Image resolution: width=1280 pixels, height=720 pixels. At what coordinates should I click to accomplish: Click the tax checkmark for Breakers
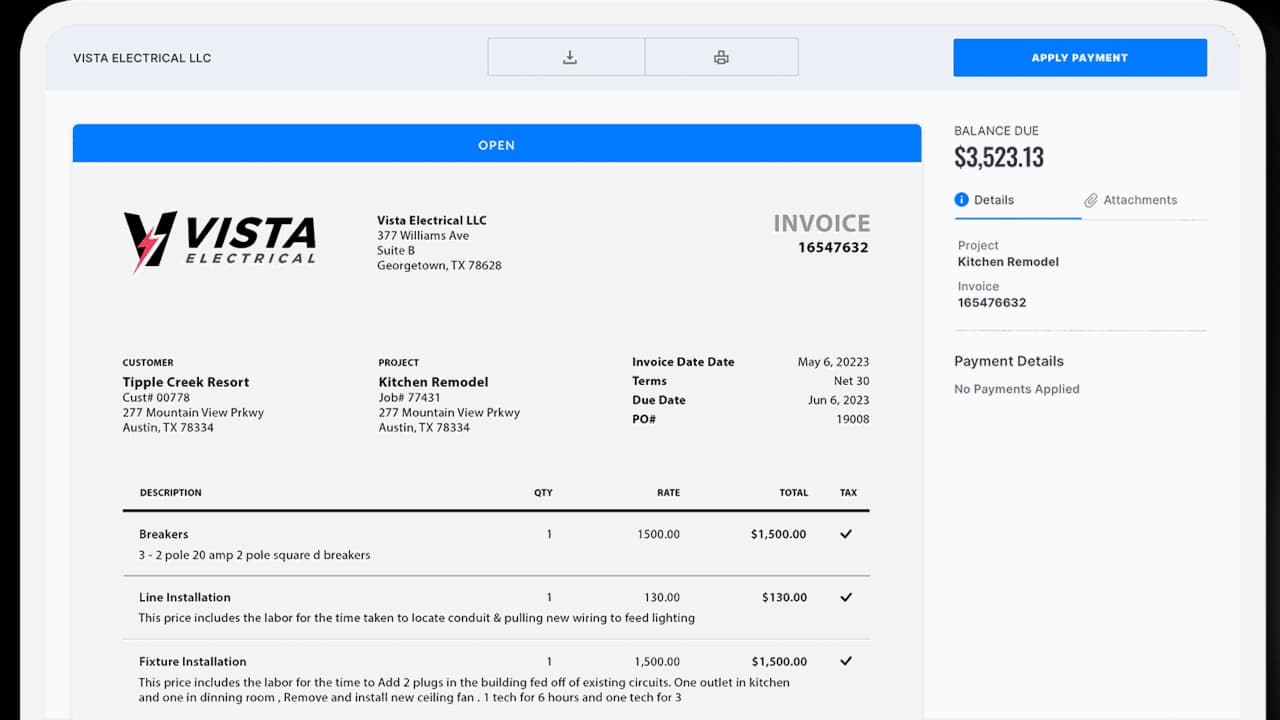[x=846, y=534]
